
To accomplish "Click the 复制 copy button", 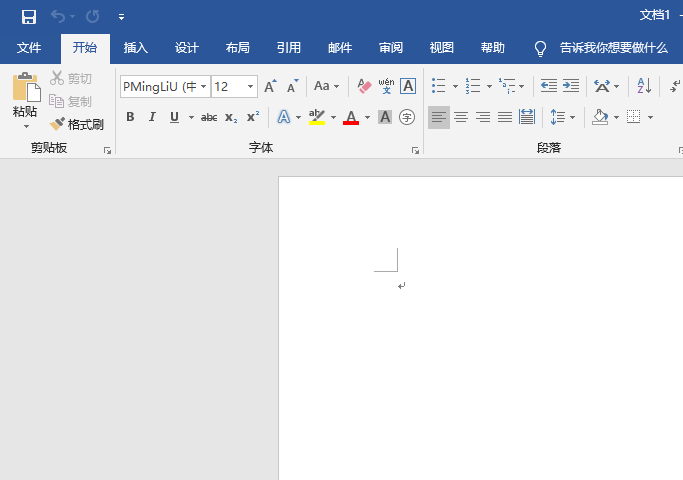I will pos(71,101).
